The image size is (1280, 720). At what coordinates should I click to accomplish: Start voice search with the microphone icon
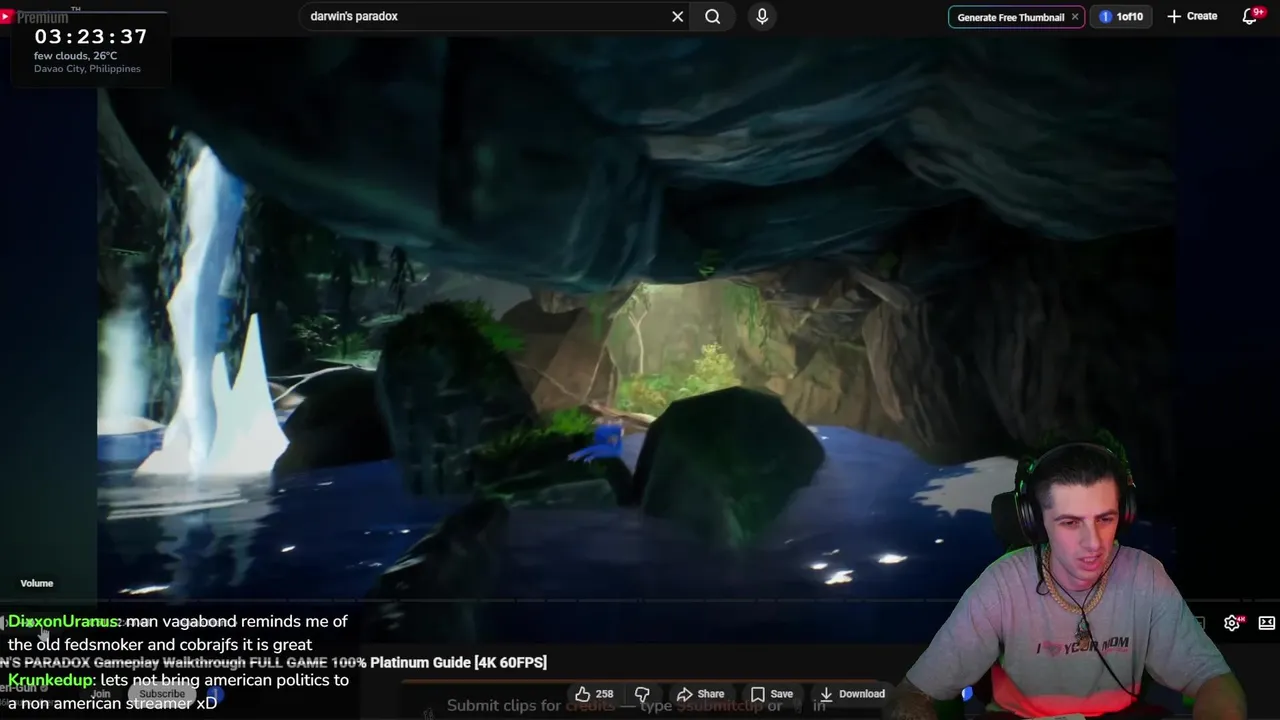(762, 16)
